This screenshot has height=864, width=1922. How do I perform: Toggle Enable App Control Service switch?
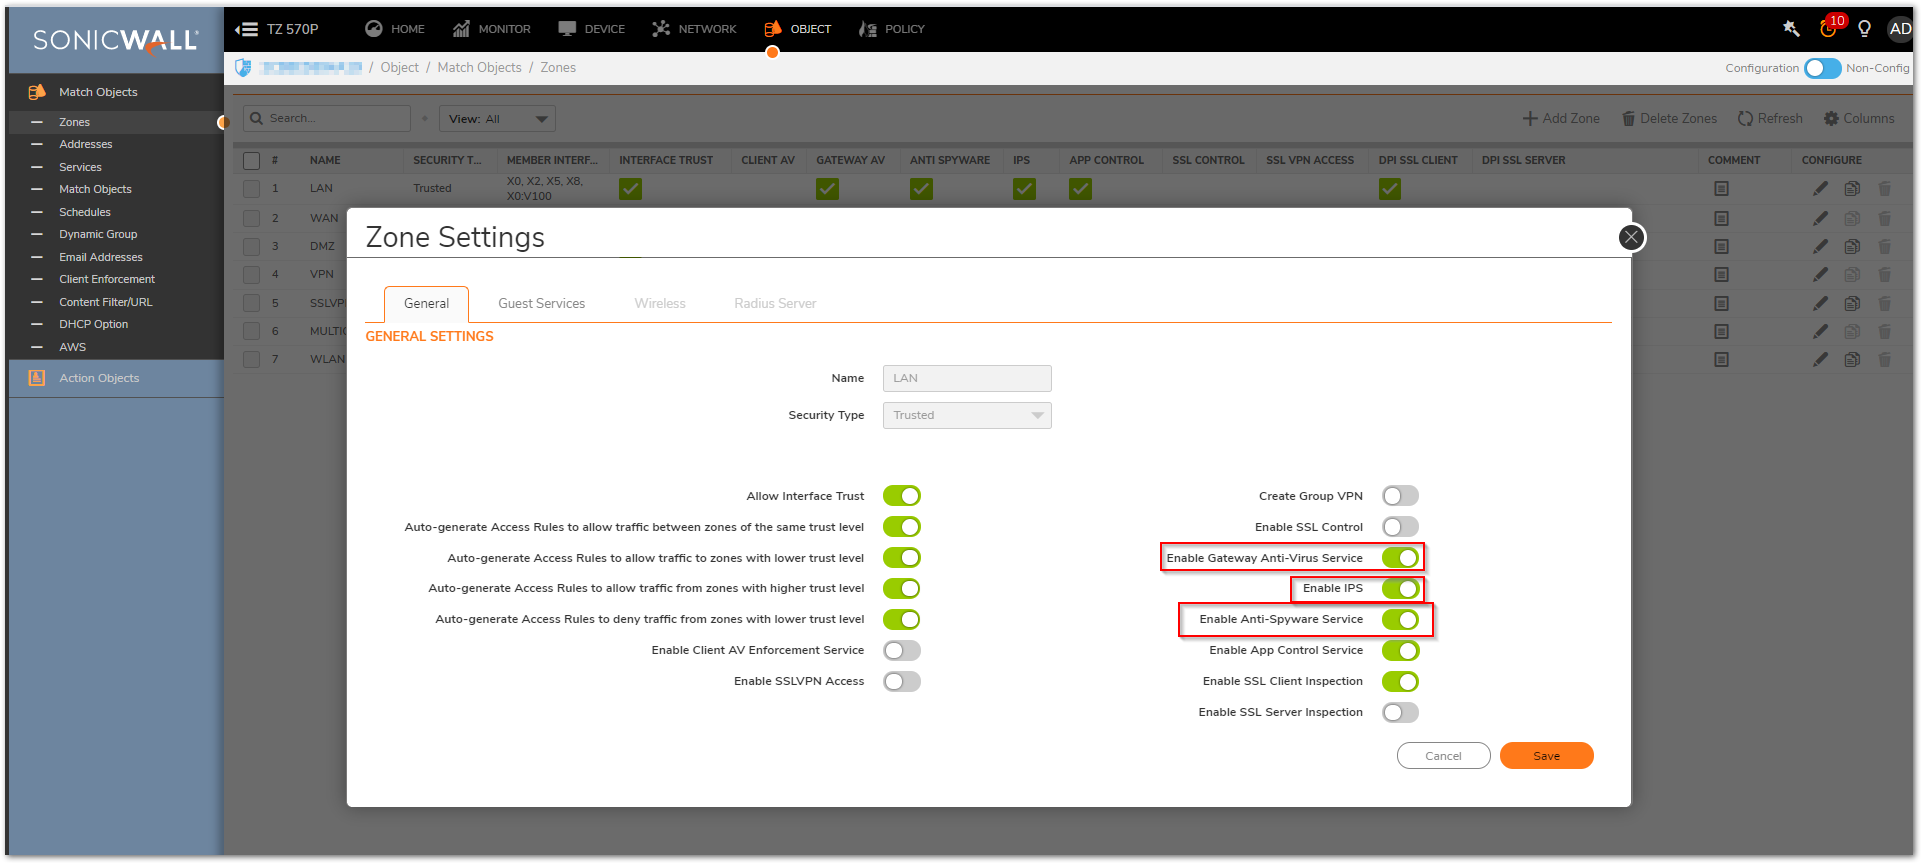pos(1400,651)
